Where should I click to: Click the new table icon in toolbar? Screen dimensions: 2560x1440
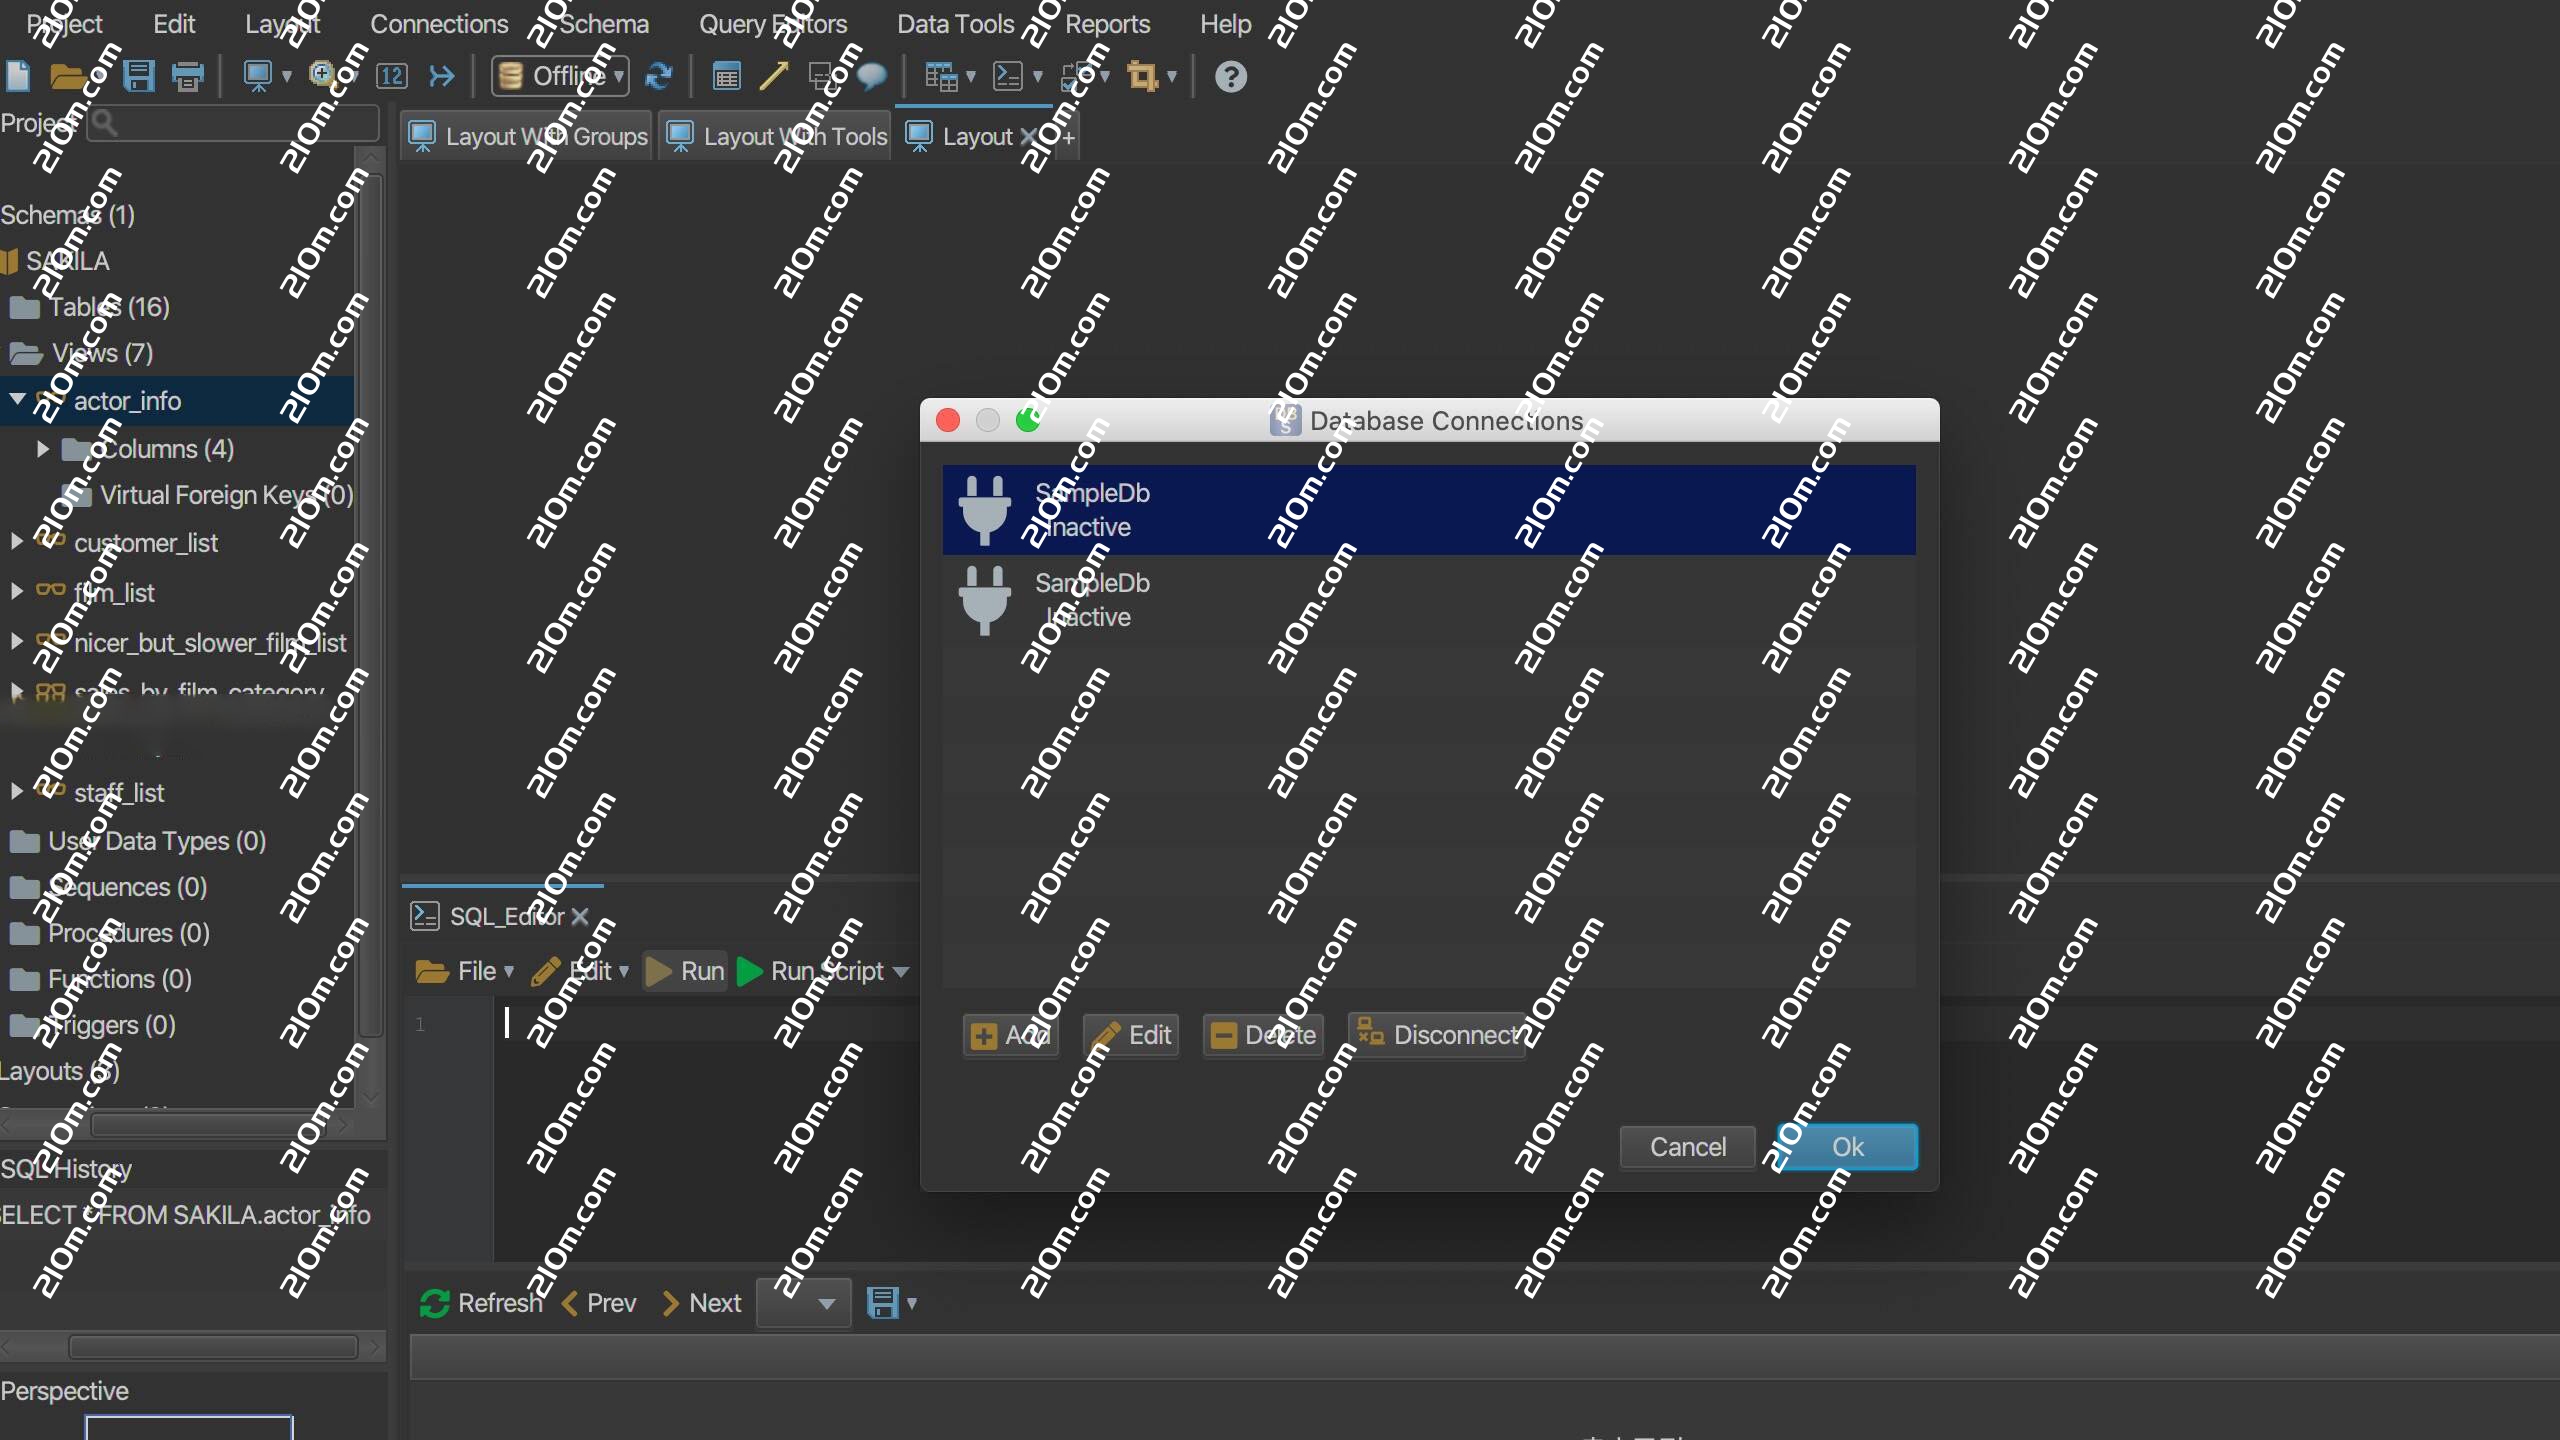(x=727, y=76)
